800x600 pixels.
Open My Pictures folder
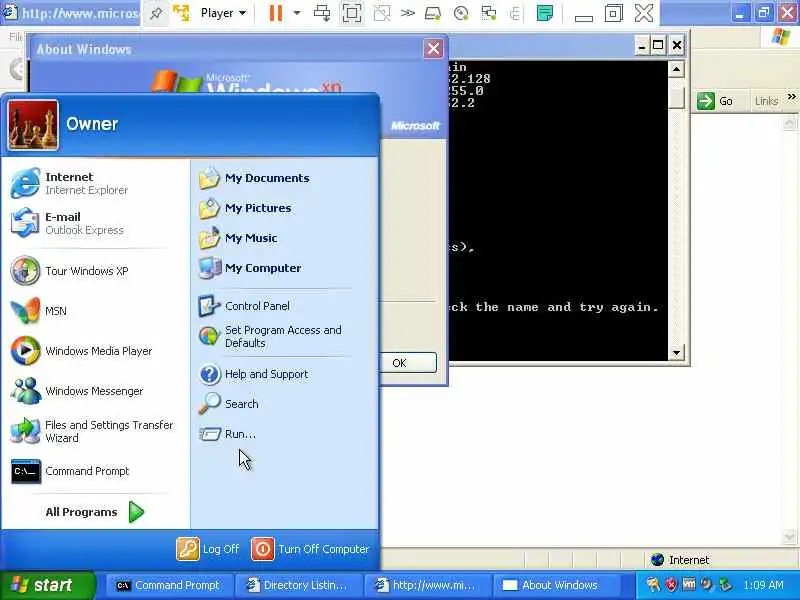[245, 208]
